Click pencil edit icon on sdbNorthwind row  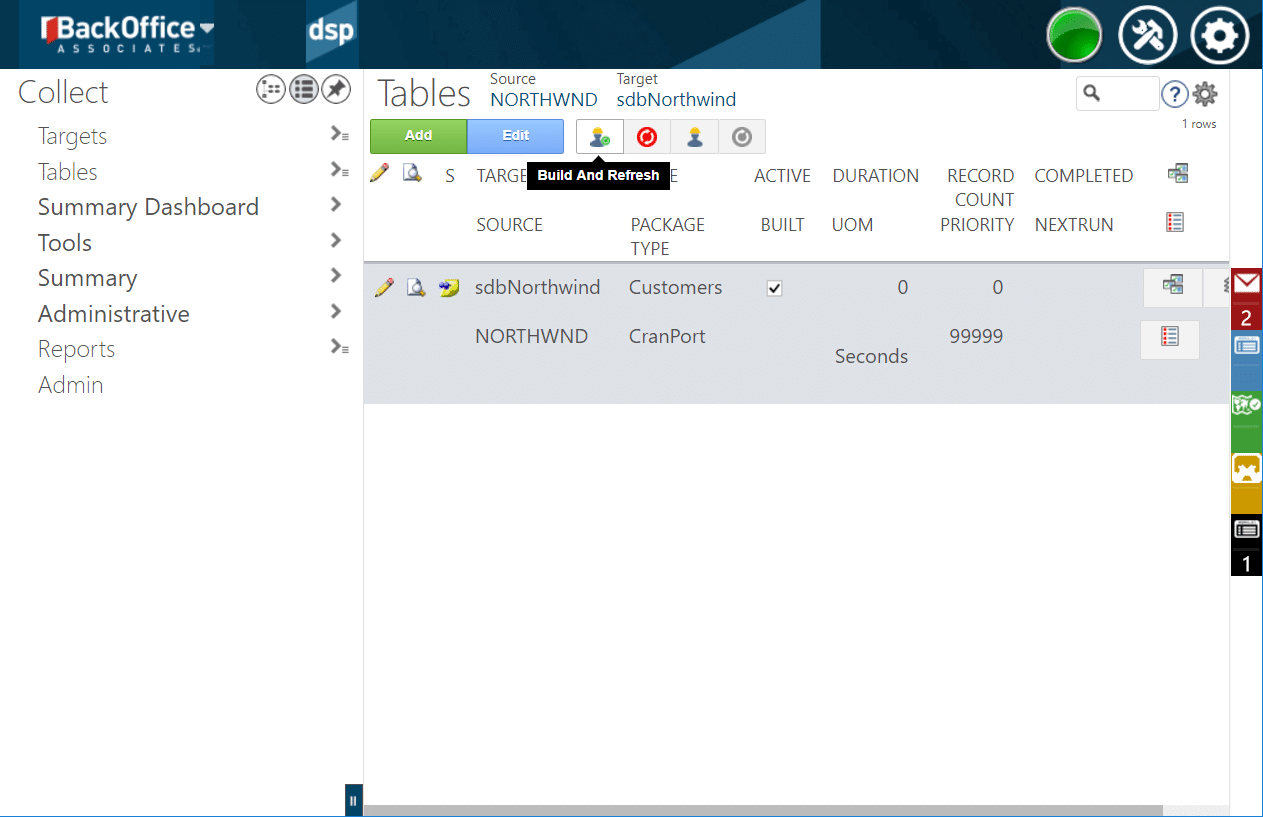[x=384, y=288]
